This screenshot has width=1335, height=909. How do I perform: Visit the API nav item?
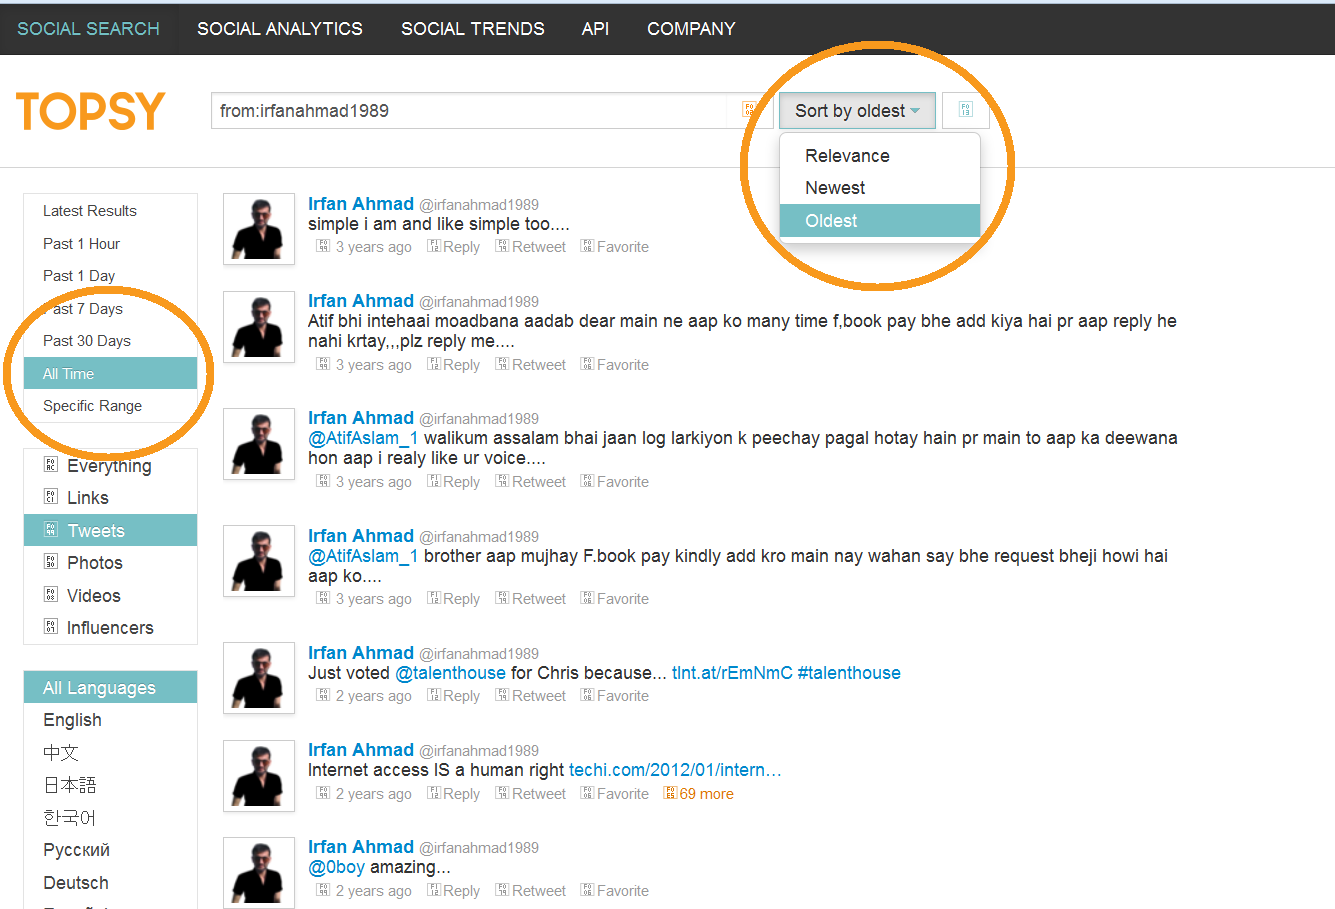point(595,29)
